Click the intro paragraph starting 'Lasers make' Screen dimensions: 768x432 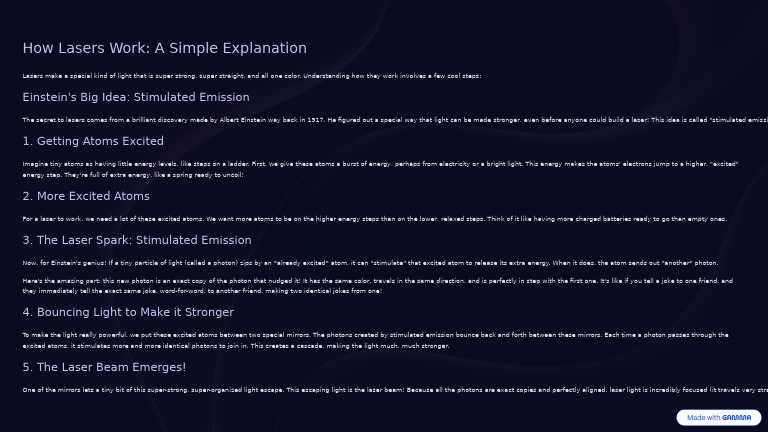(250, 76)
